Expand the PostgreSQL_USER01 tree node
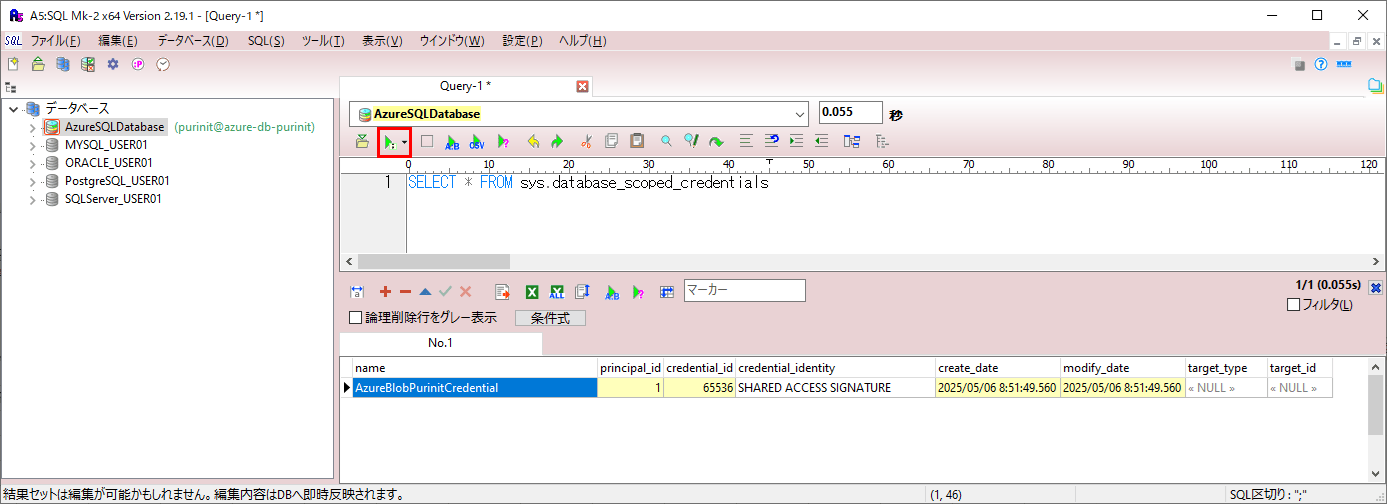The height and width of the screenshot is (504, 1387). [32, 181]
